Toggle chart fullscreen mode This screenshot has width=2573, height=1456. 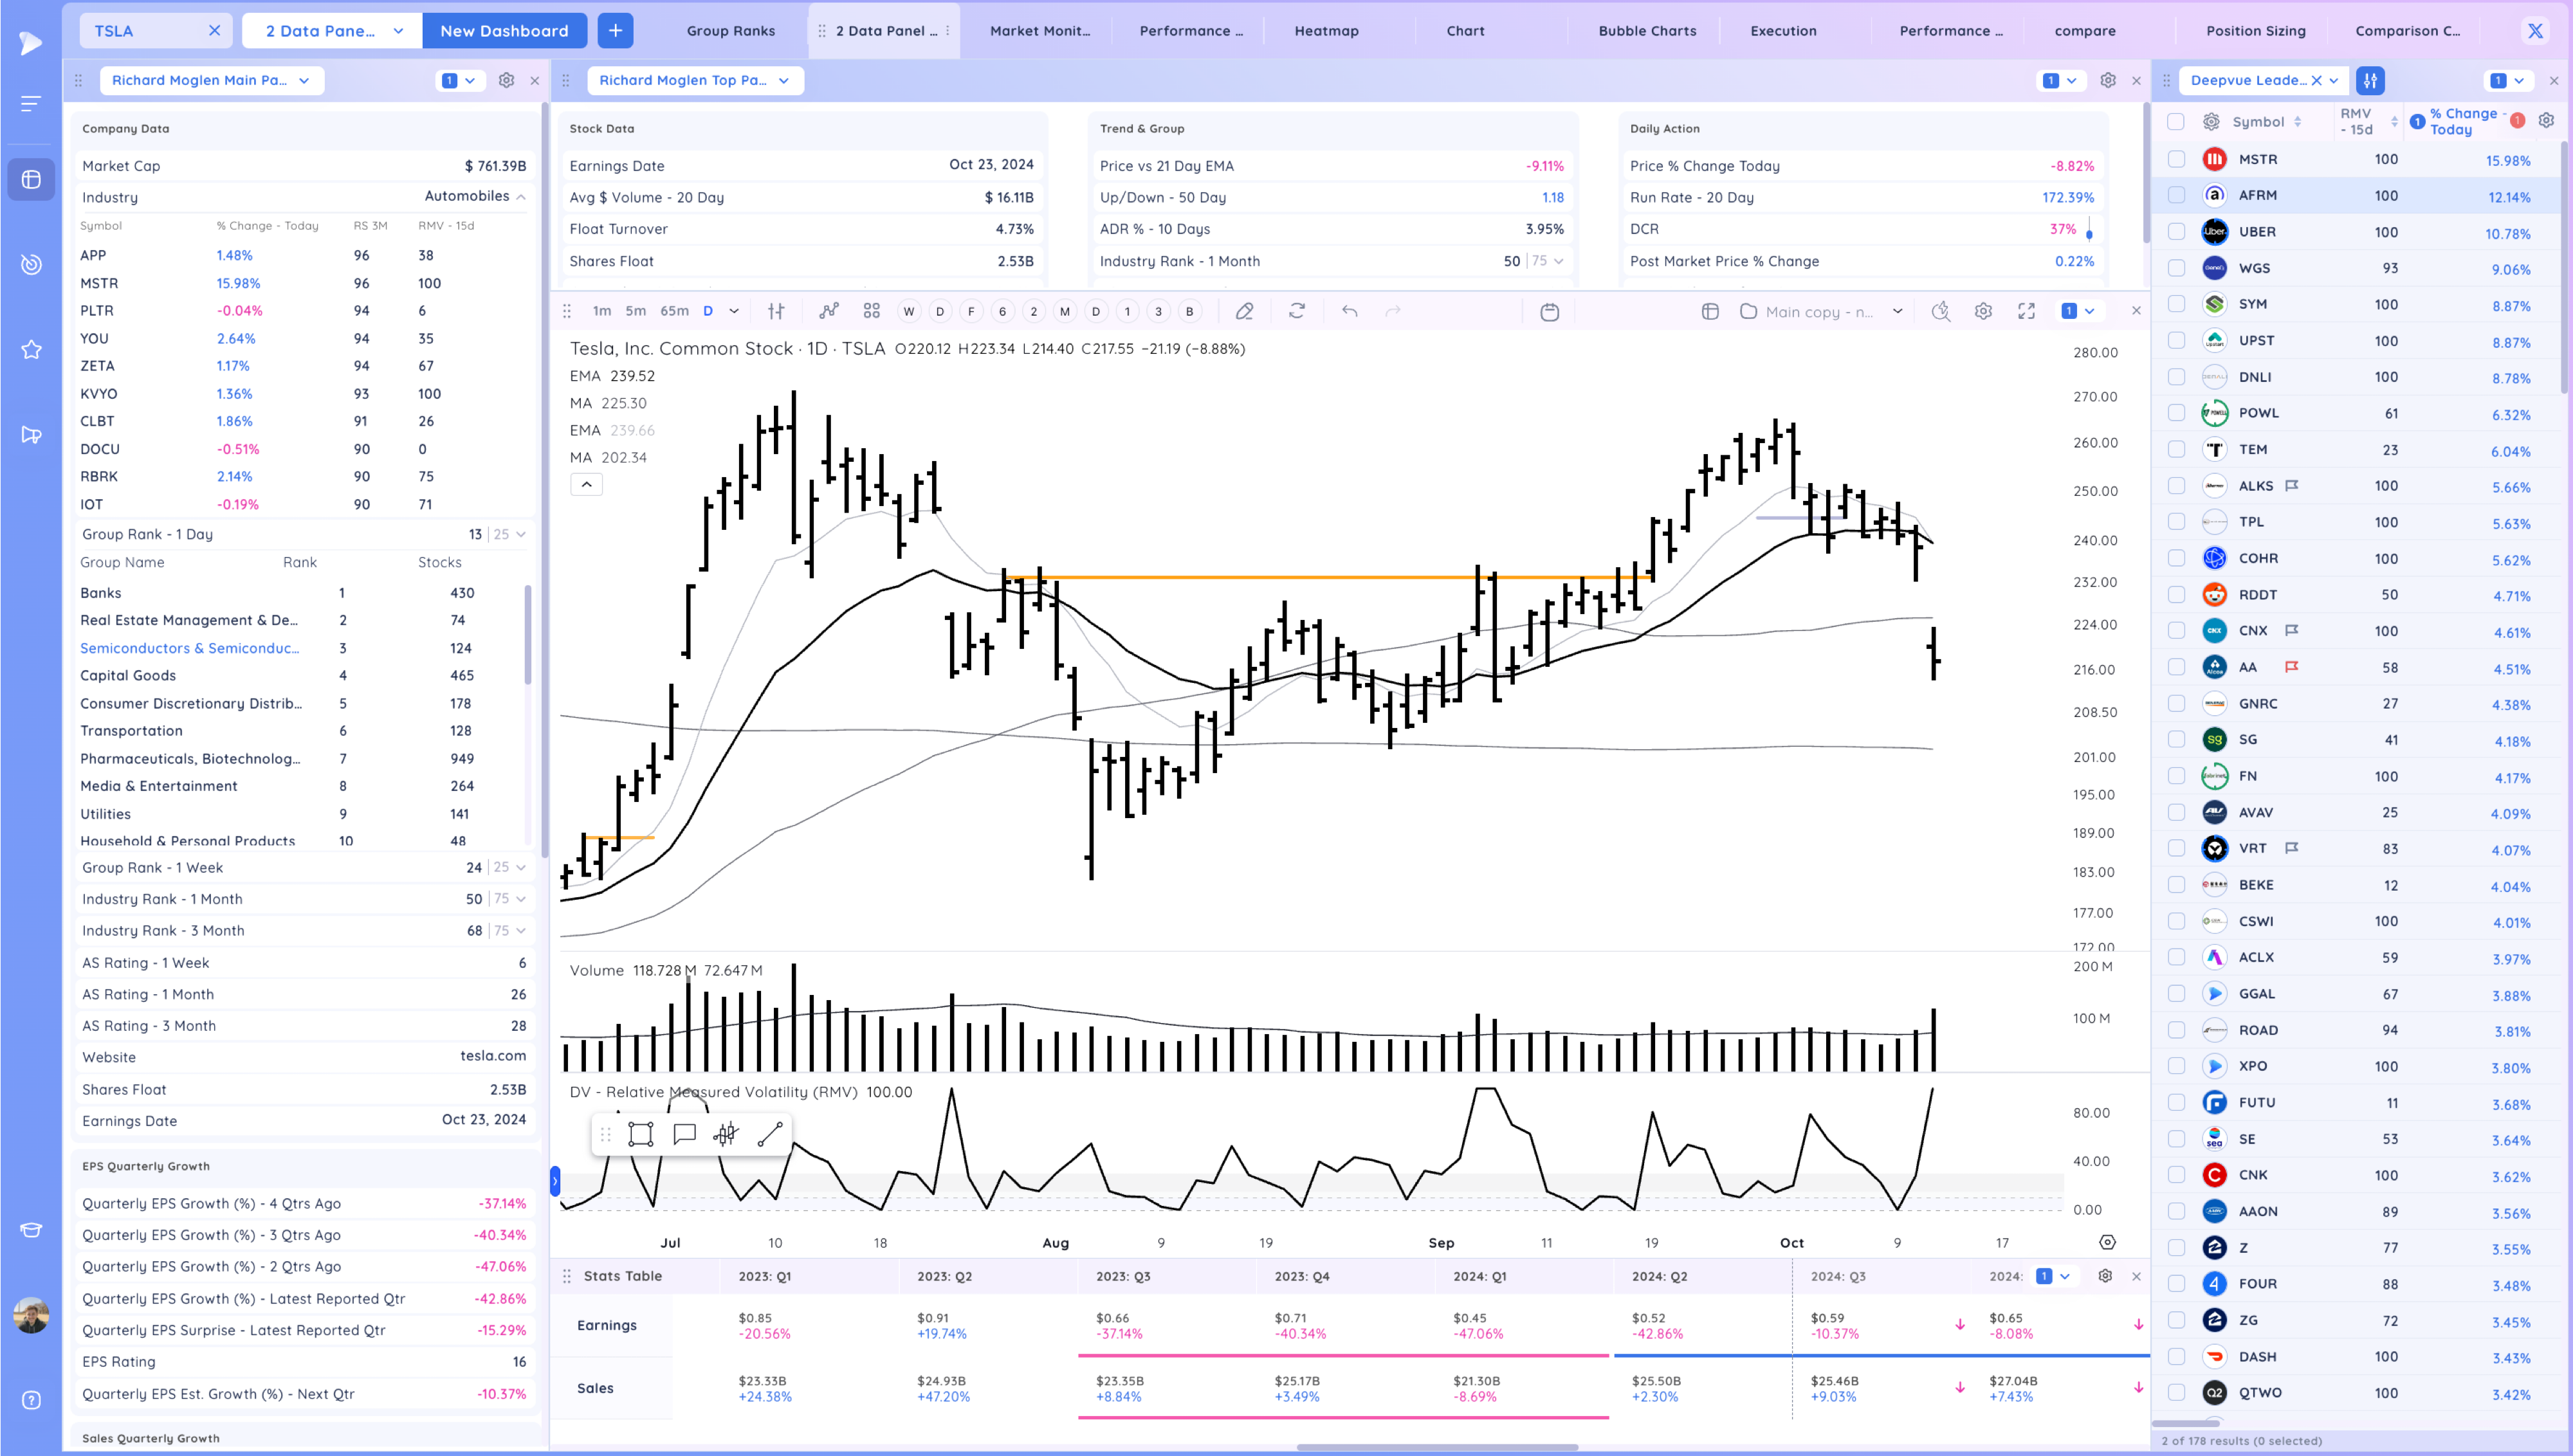pos(2026,311)
